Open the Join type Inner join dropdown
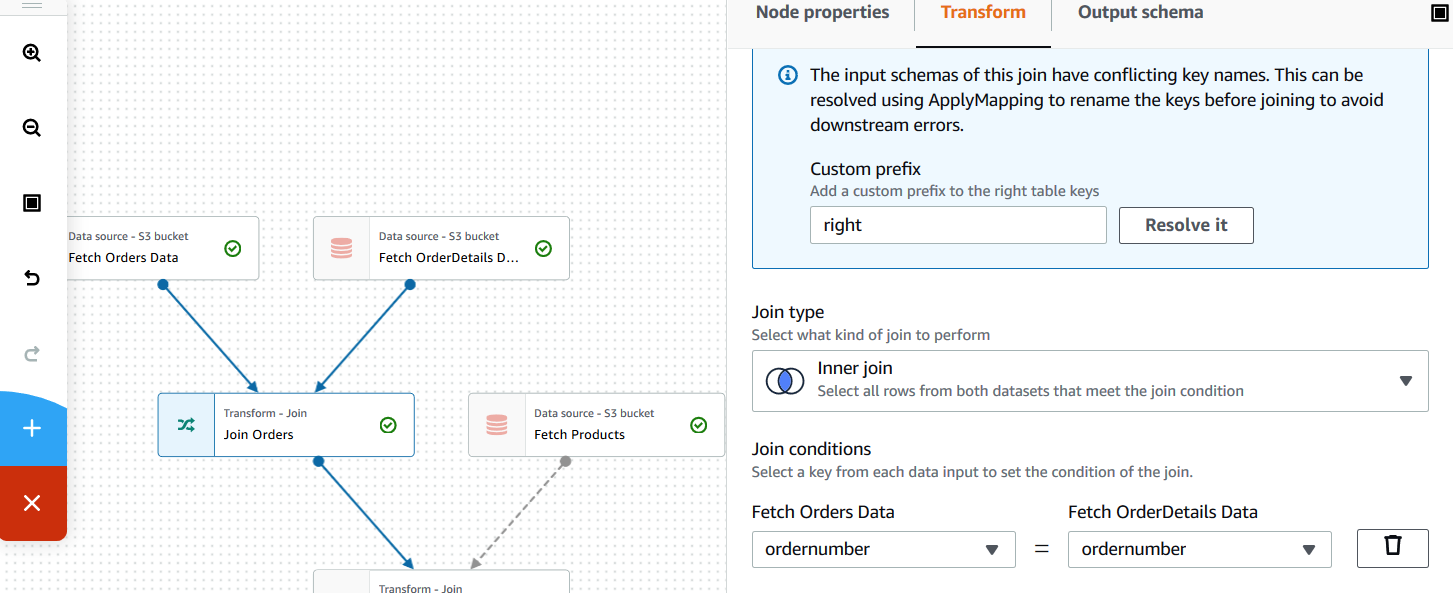Image resolution: width=1453 pixels, height=593 pixels. point(1089,380)
